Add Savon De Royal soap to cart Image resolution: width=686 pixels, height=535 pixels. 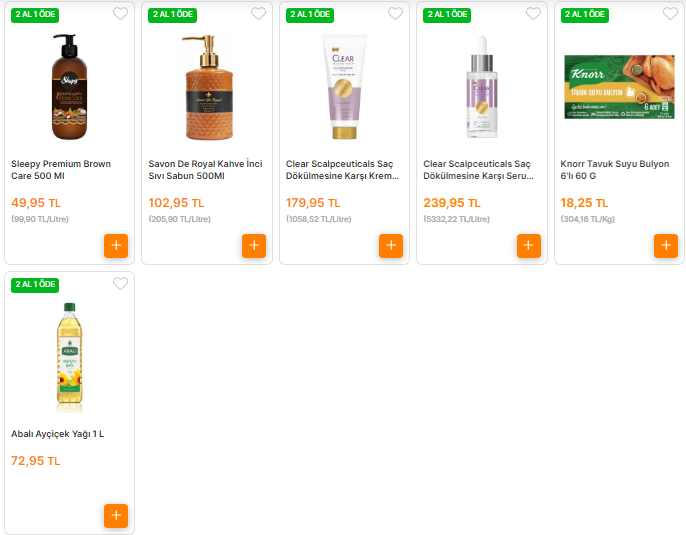254,245
